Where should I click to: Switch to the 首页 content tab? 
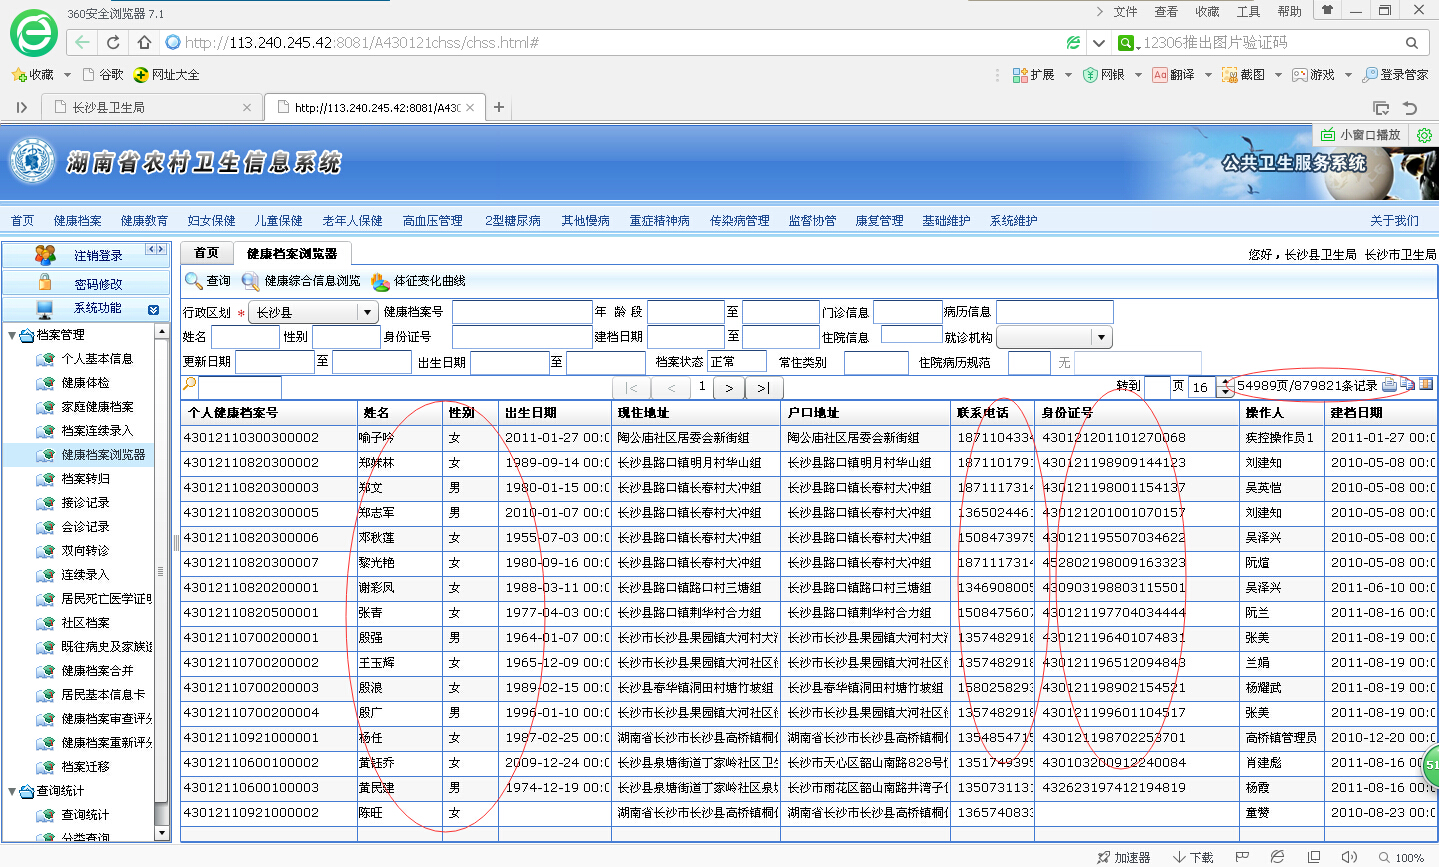tap(206, 253)
